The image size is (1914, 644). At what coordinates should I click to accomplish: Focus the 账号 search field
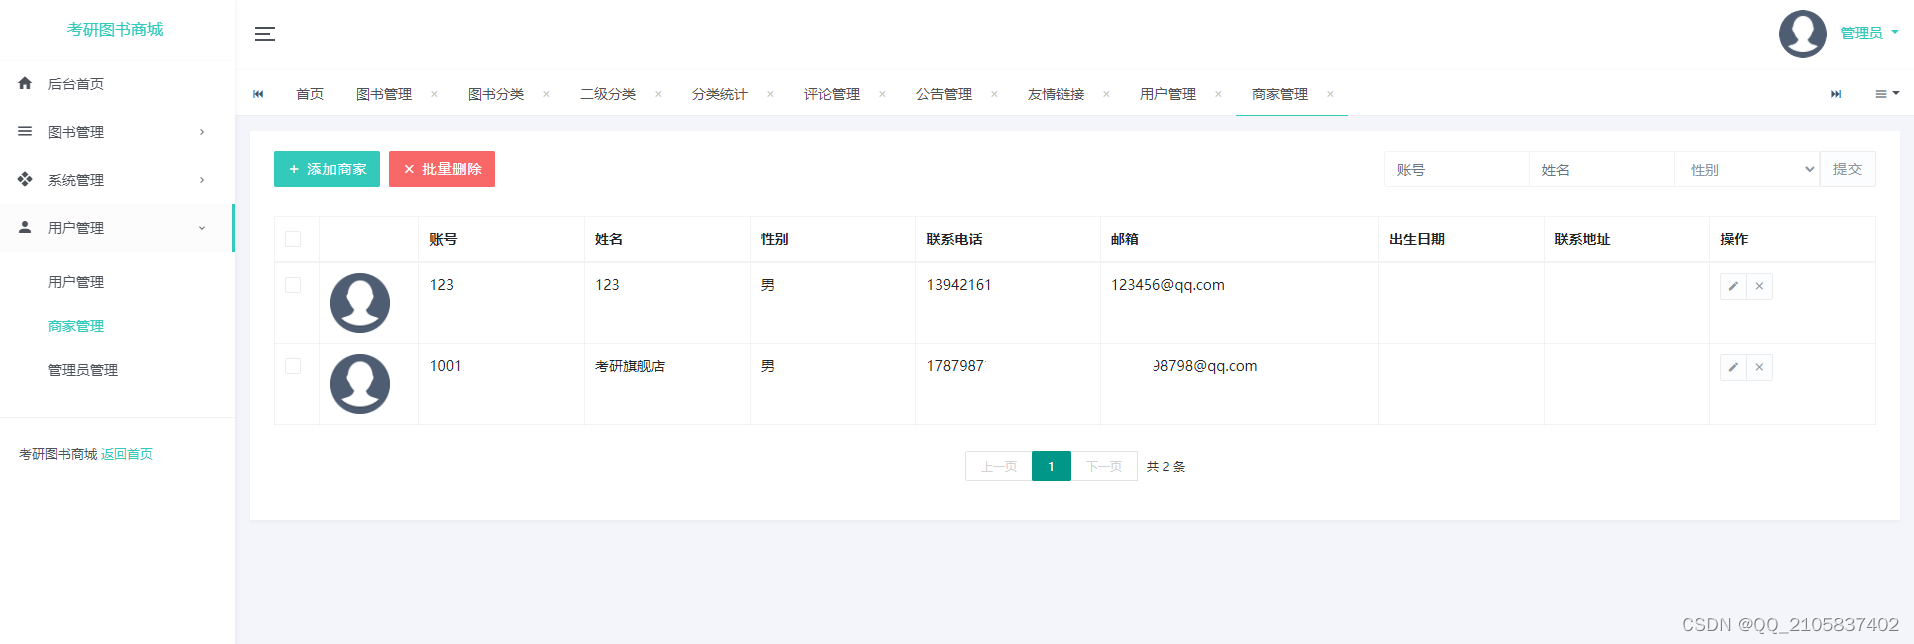pos(1457,169)
